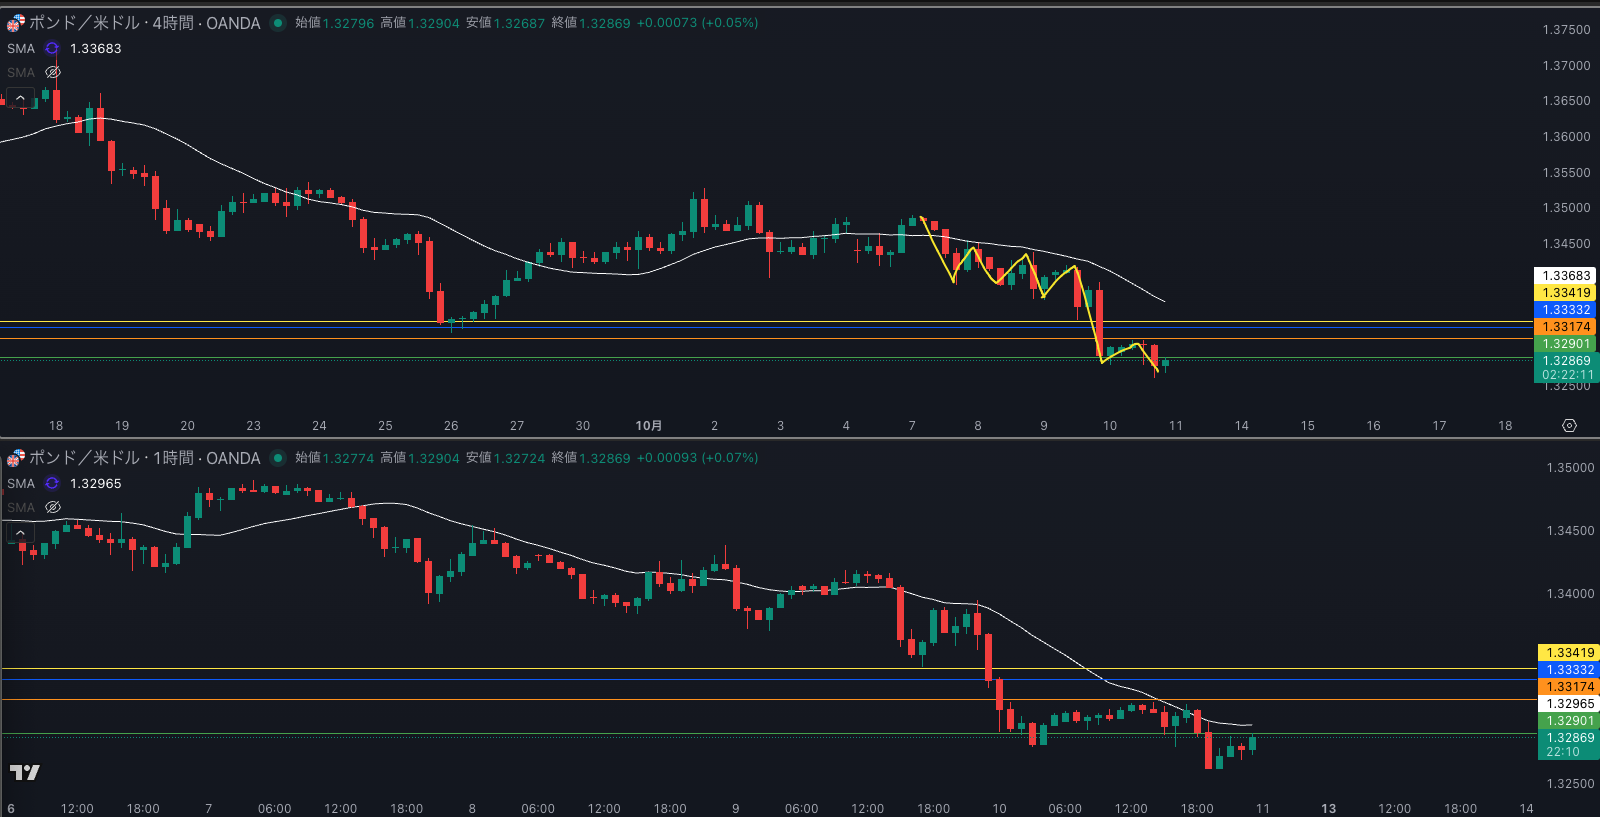Collapse the indicator legend on 1-hour chart
1600x817 pixels.
pyautogui.click(x=20, y=533)
